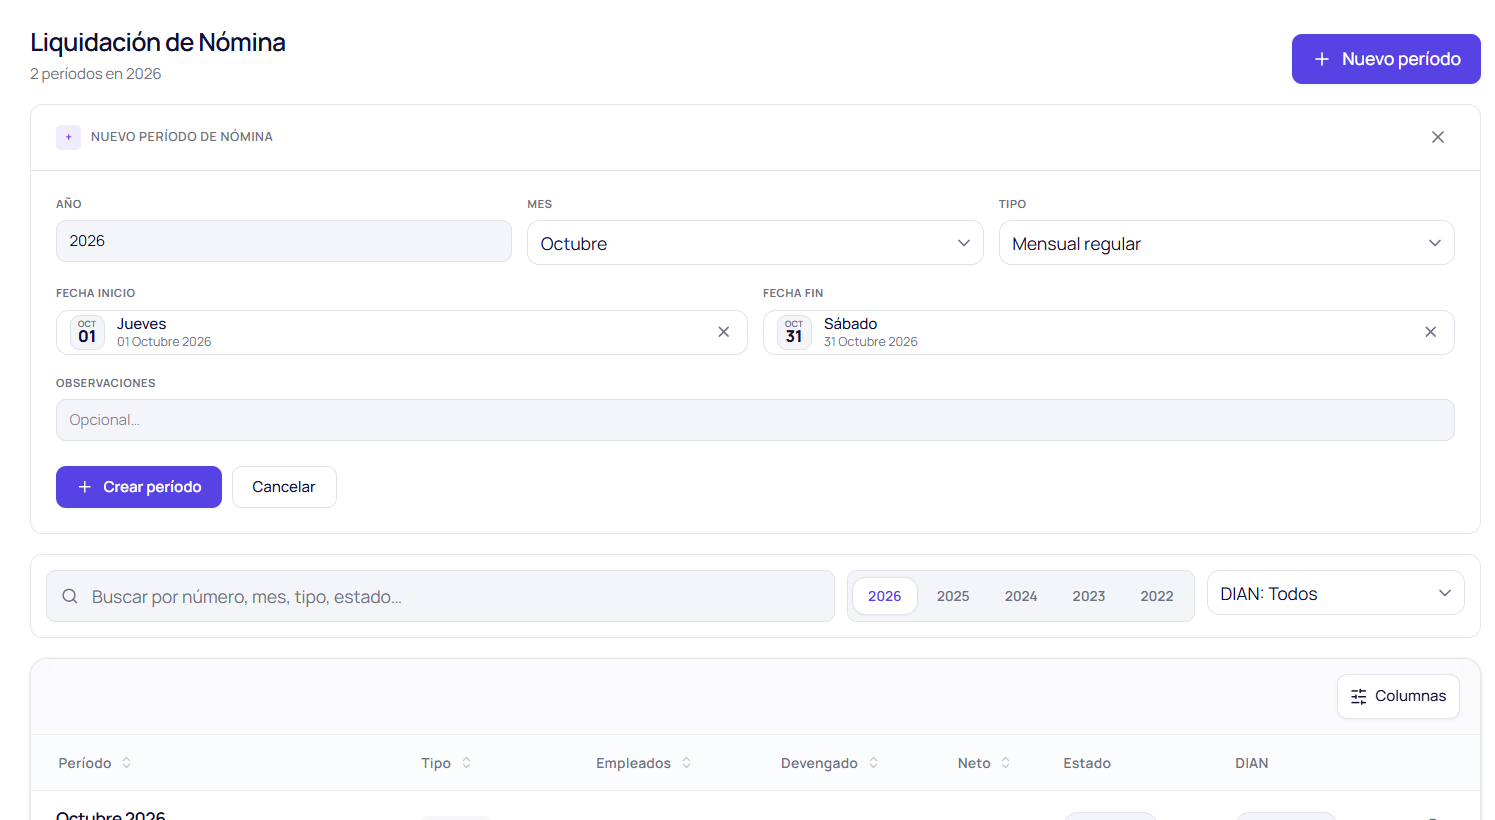Switch to the 2025 year tab
The height and width of the screenshot is (820, 1495).
click(953, 596)
